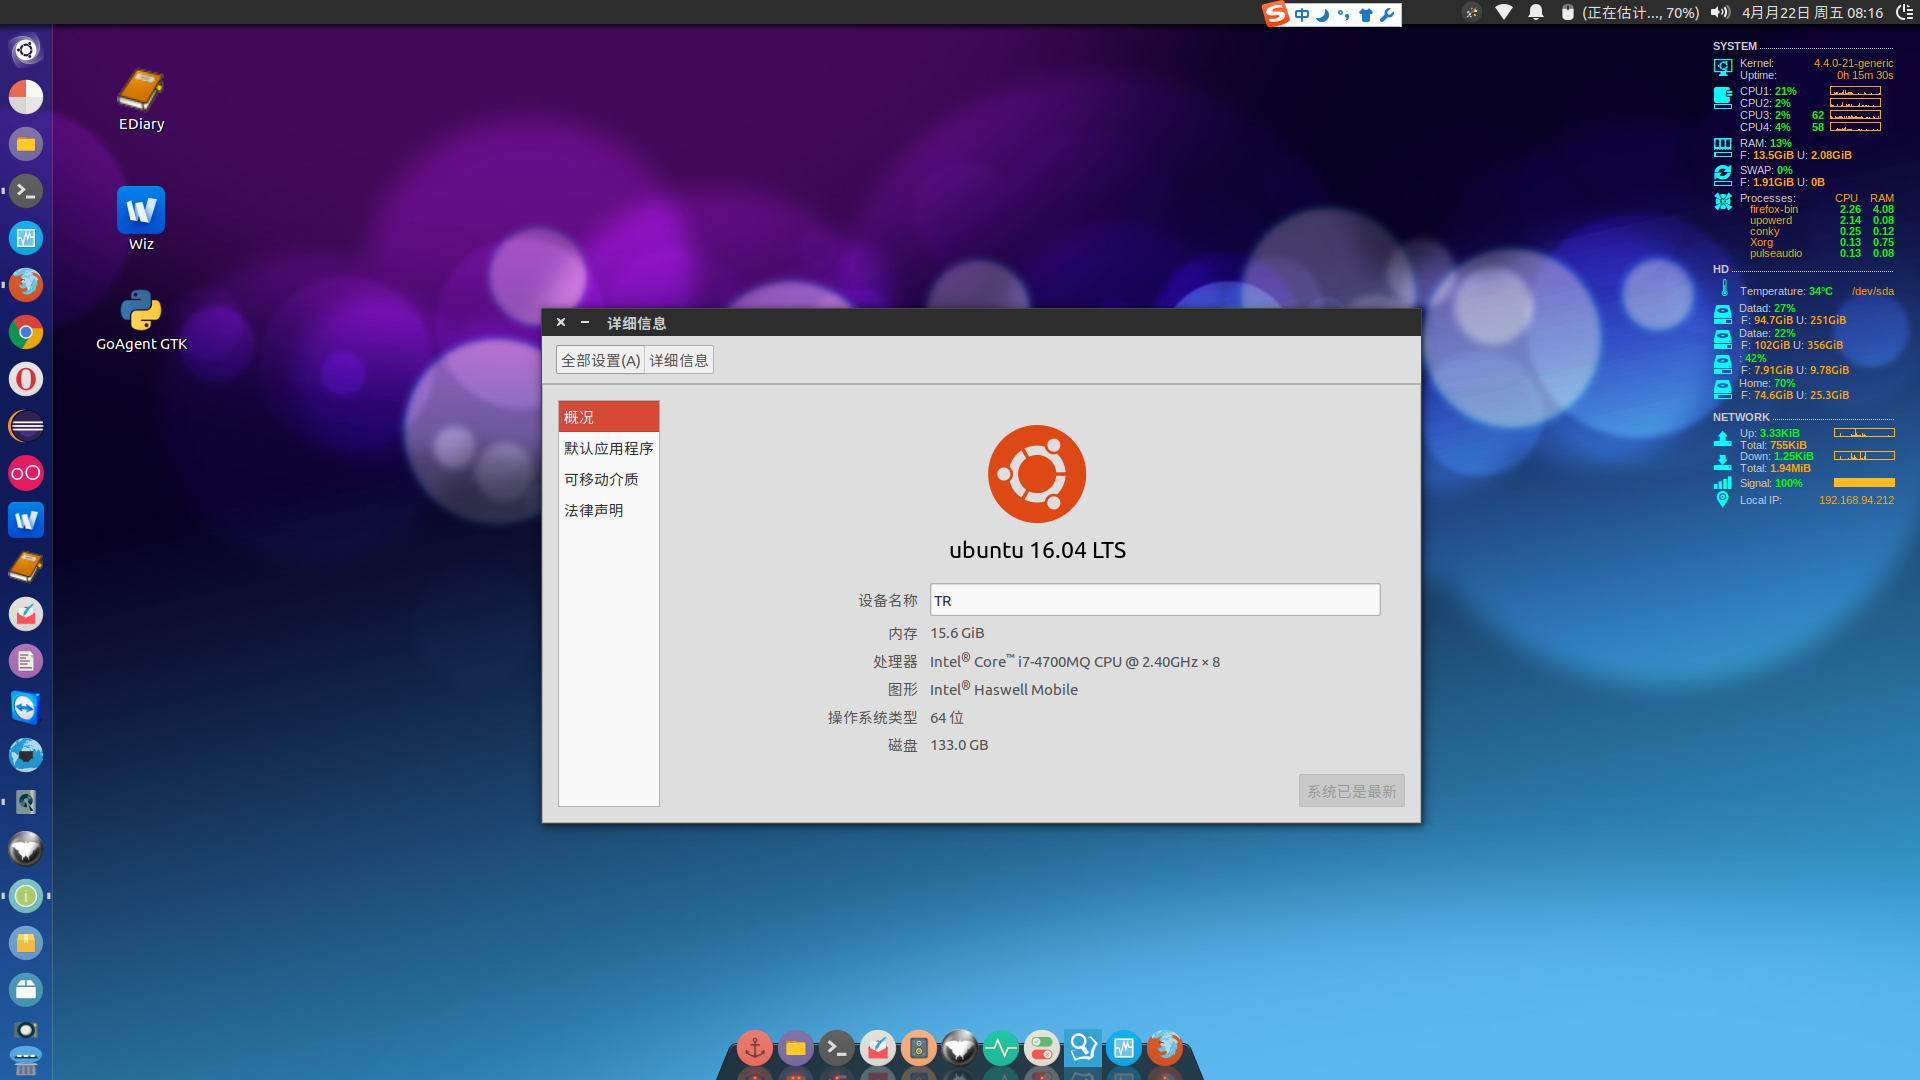Open Eclipse from the launcher
Screen dimensions: 1920x1080
click(26, 426)
